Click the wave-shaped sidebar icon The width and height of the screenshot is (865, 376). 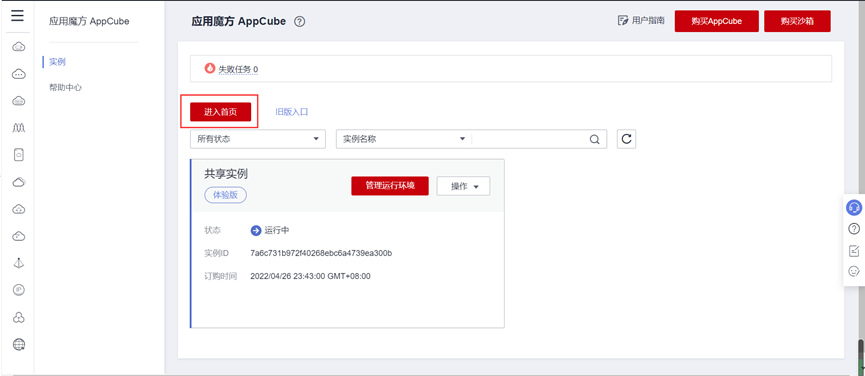click(x=19, y=128)
